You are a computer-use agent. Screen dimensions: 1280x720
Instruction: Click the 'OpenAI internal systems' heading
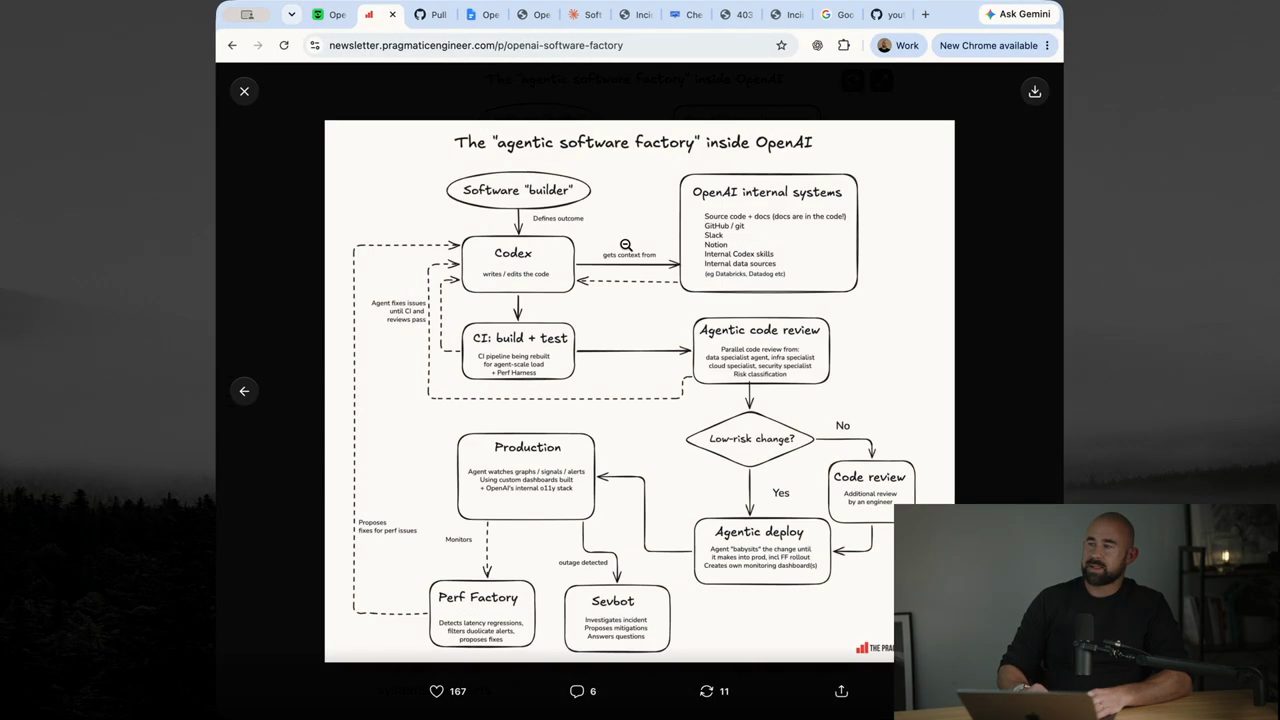(767, 192)
